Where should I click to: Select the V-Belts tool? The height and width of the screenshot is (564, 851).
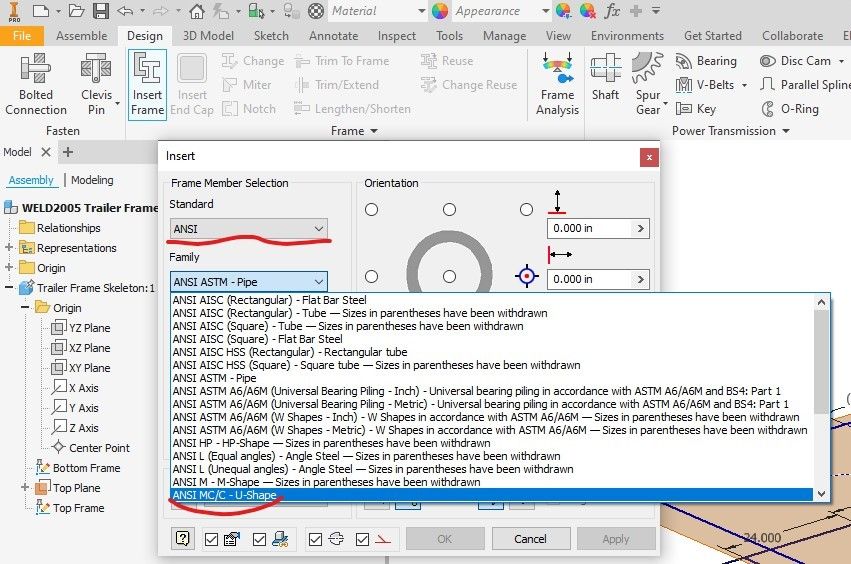click(x=705, y=85)
